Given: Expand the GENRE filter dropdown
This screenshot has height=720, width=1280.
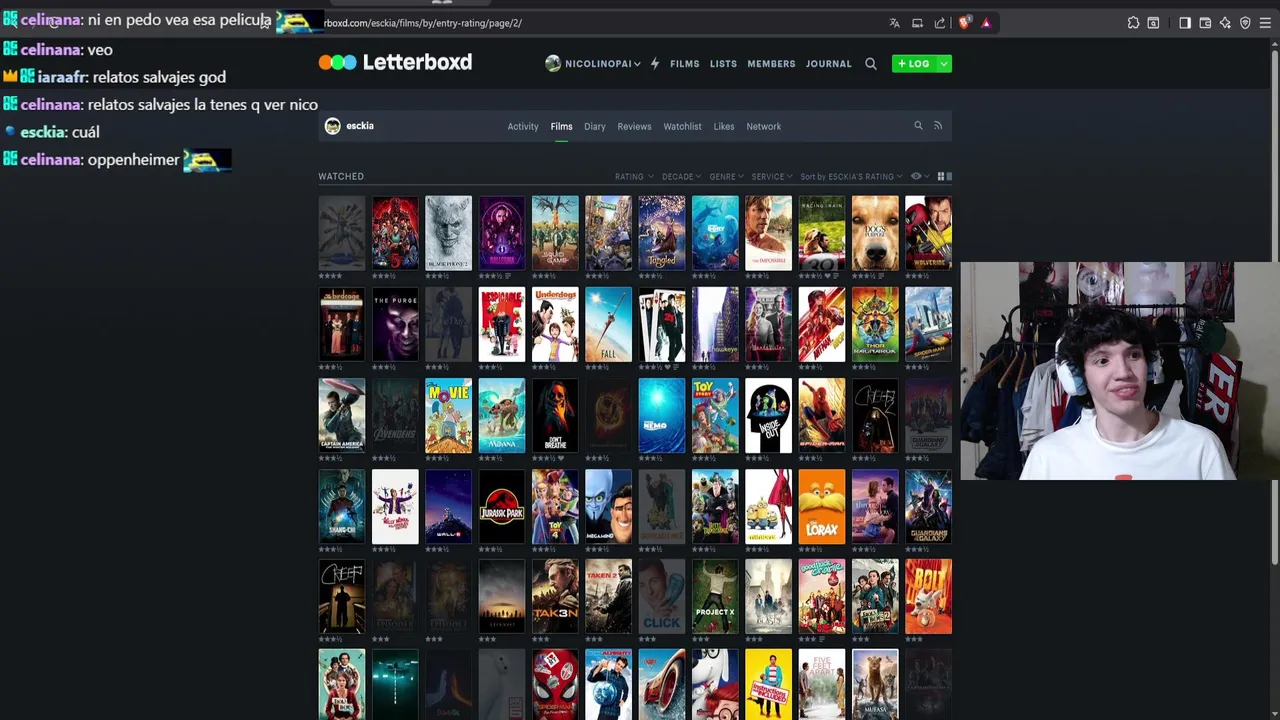Looking at the screenshot, I should [727, 176].
